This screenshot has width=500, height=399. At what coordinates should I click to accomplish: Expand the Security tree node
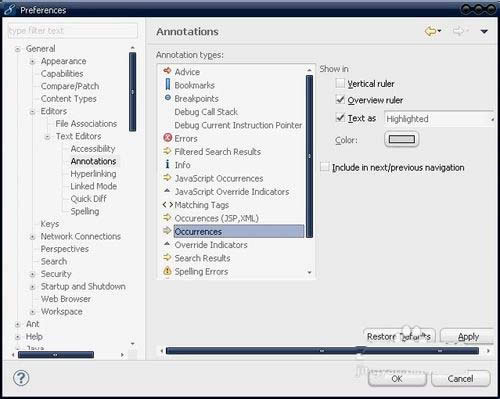[x=32, y=274]
